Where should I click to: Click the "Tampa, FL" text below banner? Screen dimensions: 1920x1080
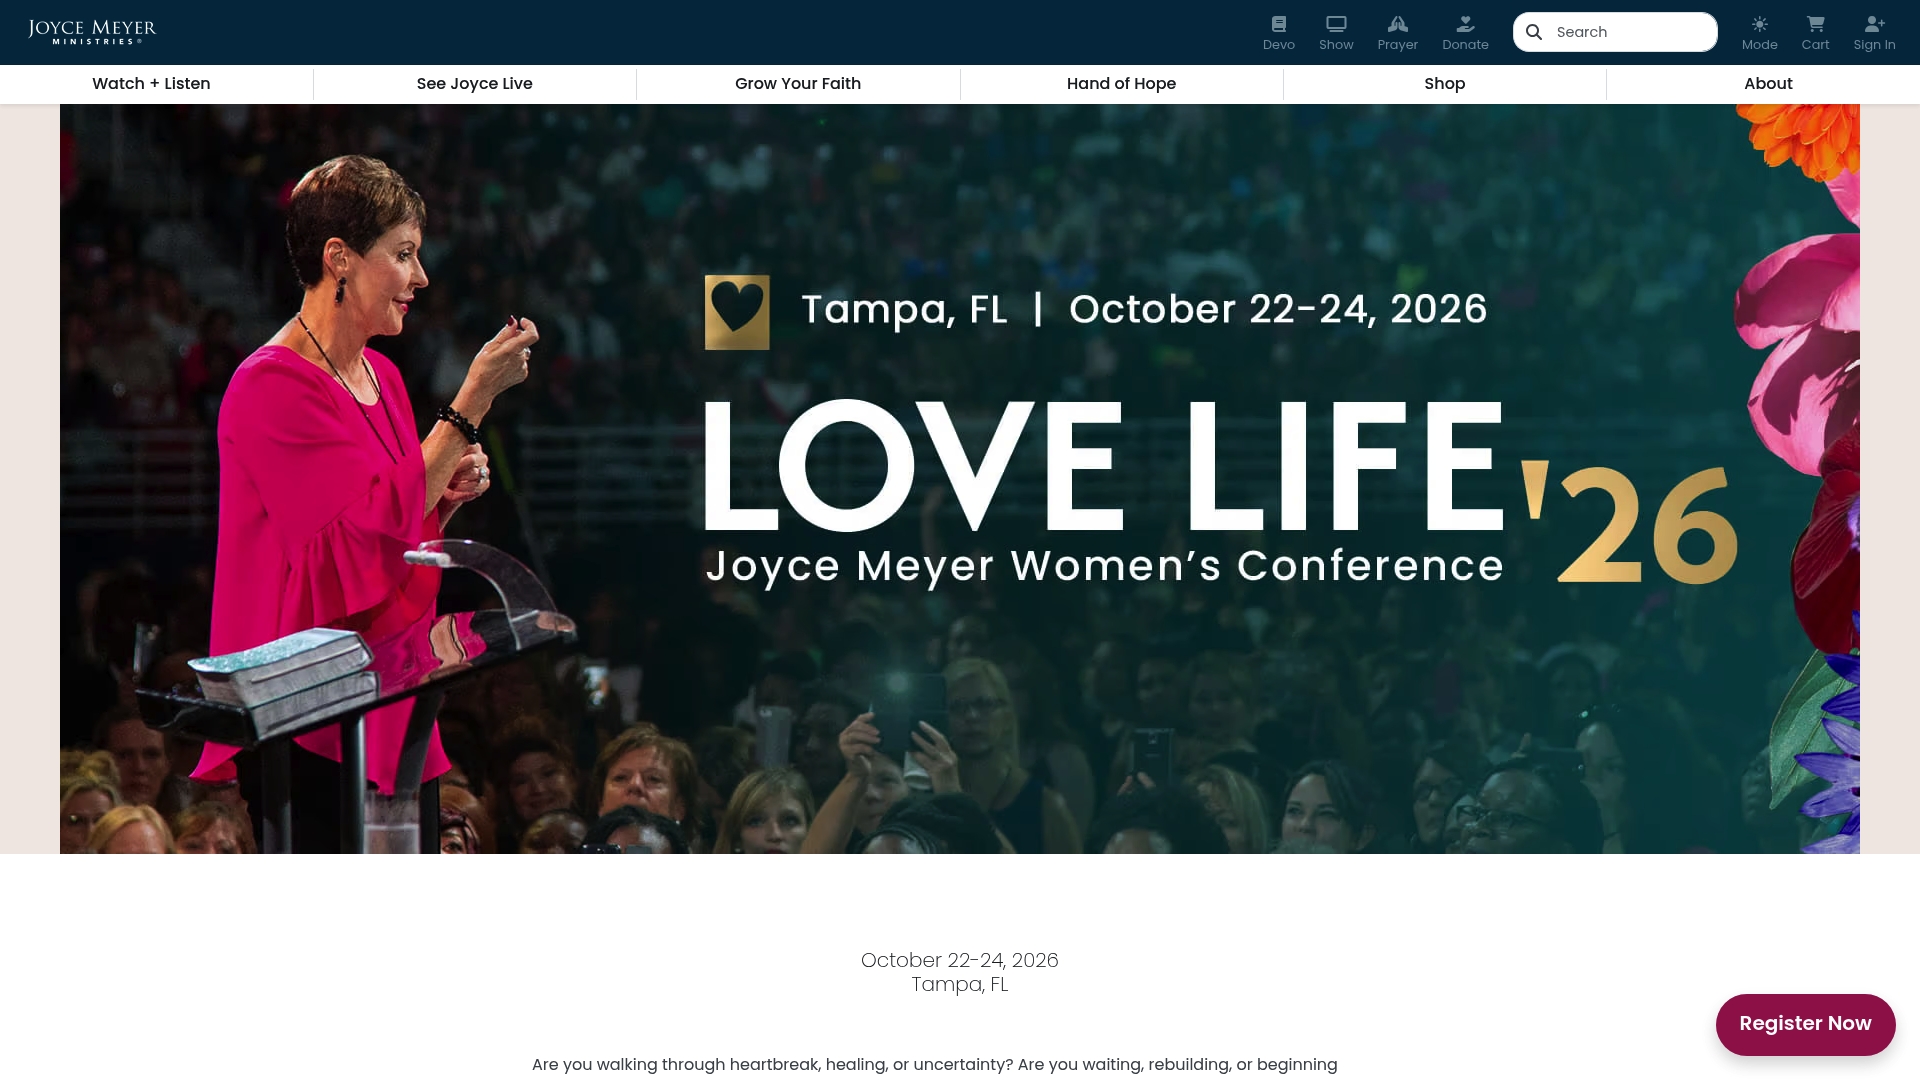[x=960, y=984]
